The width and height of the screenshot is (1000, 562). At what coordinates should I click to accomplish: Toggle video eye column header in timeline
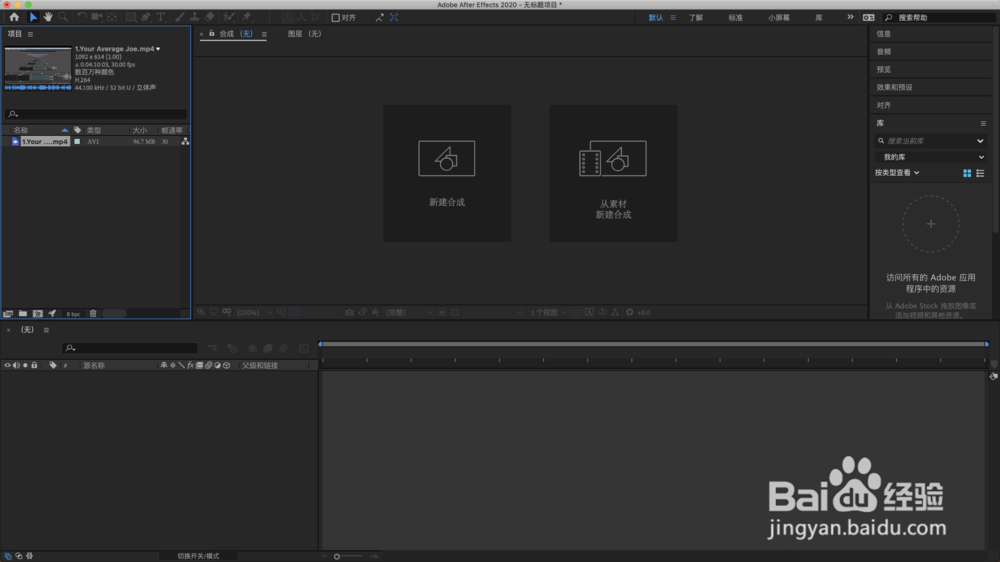tap(8, 366)
